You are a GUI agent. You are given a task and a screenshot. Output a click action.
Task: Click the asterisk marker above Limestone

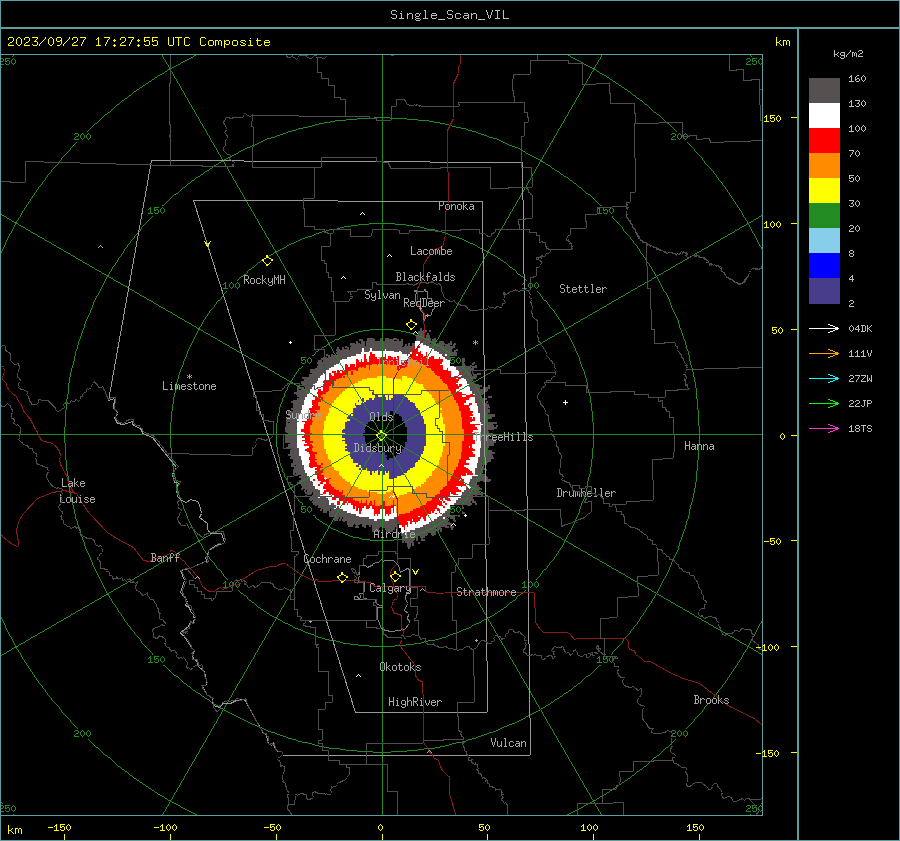click(189, 377)
